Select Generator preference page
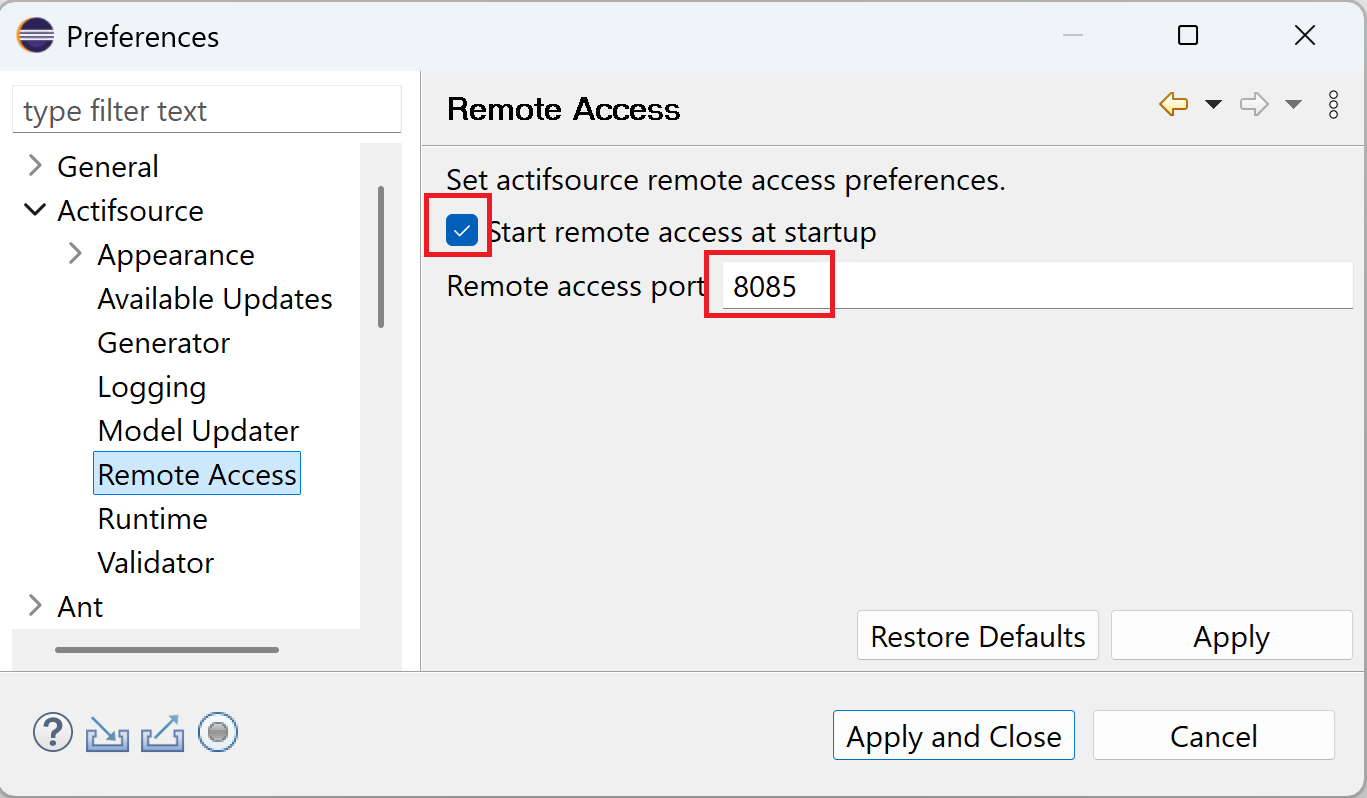This screenshot has height=798, width=1367. [x=164, y=343]
